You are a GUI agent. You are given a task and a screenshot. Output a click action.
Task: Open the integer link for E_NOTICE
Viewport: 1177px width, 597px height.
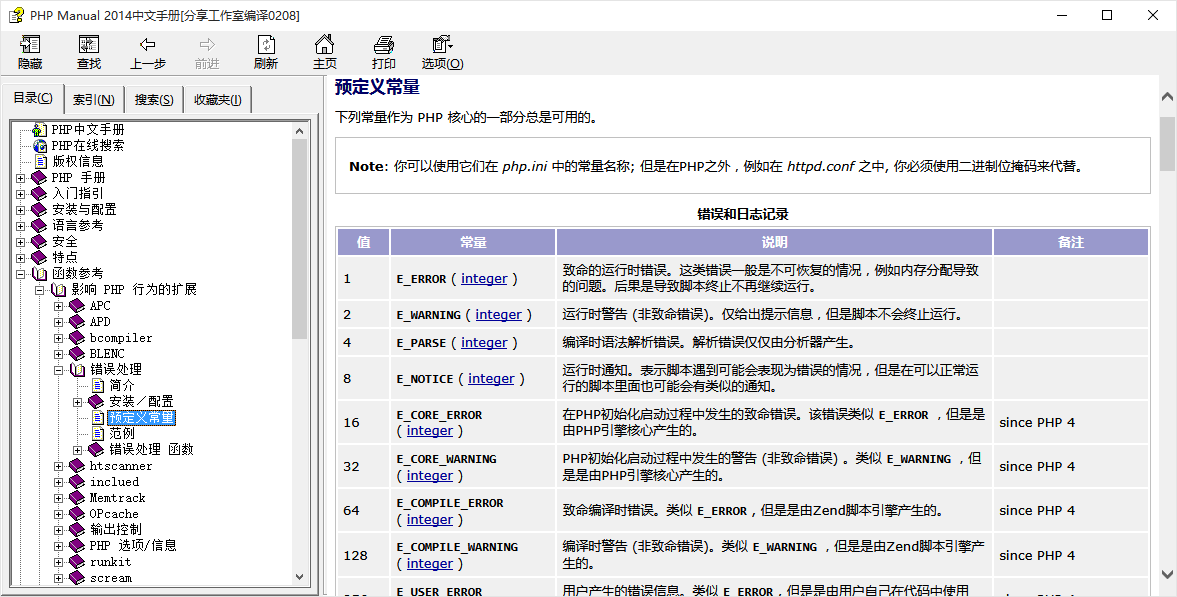click(x=491, y=378)
